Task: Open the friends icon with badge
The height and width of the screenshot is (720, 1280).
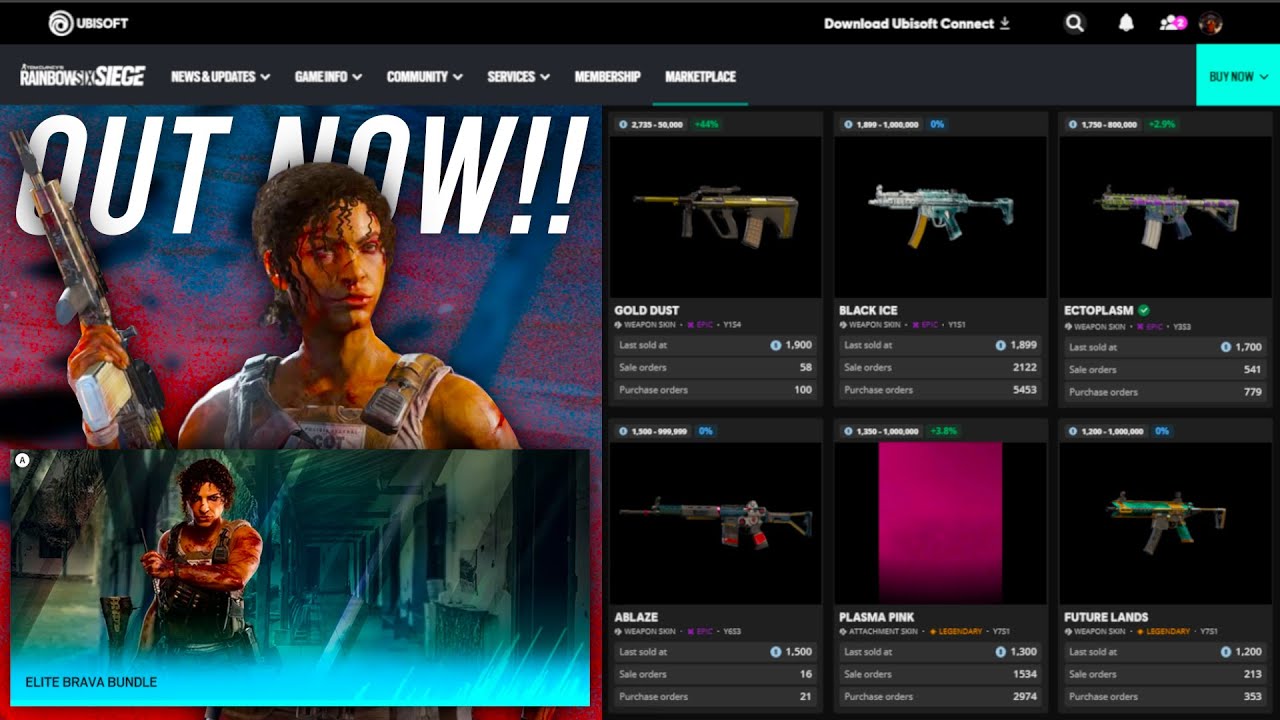Action: click(x=1172, y=23)
